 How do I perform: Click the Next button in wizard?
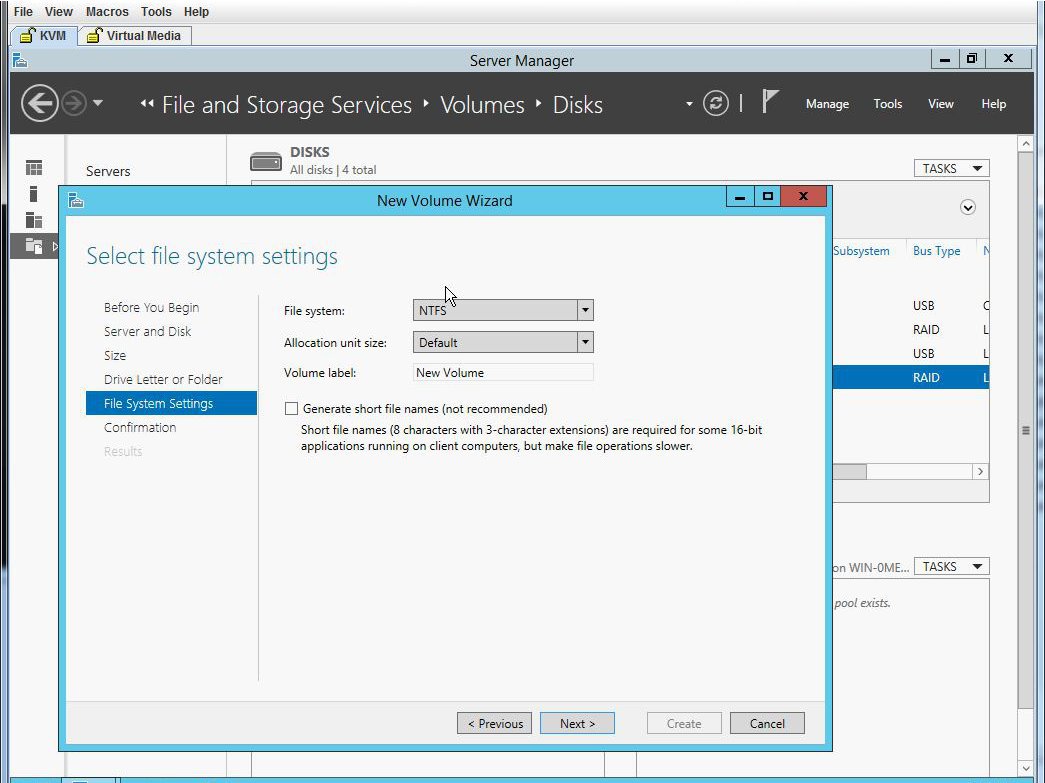[577, 724]
